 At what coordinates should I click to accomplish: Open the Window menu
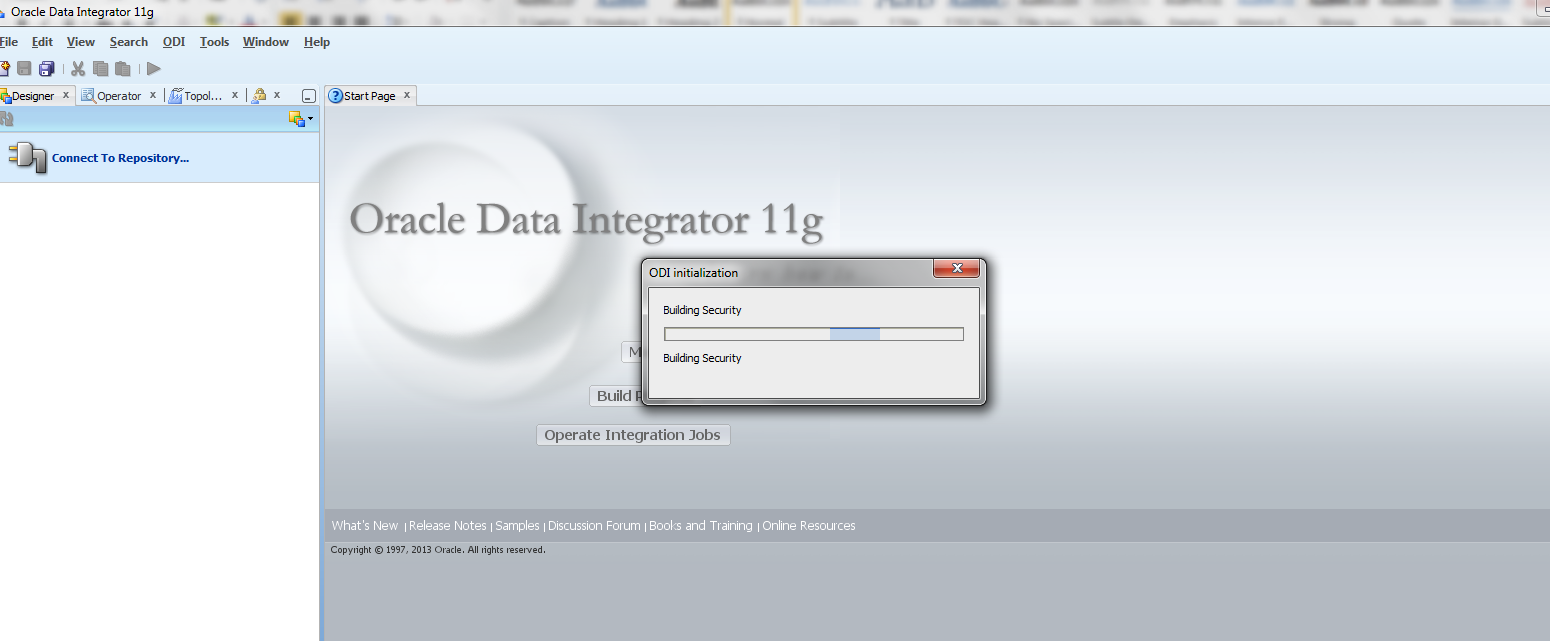(x=266, y=42)
